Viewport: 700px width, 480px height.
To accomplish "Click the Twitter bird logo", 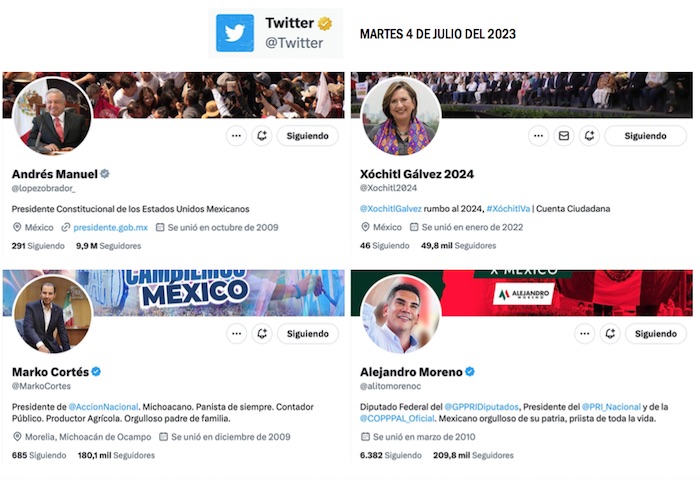I will (235, 33).
